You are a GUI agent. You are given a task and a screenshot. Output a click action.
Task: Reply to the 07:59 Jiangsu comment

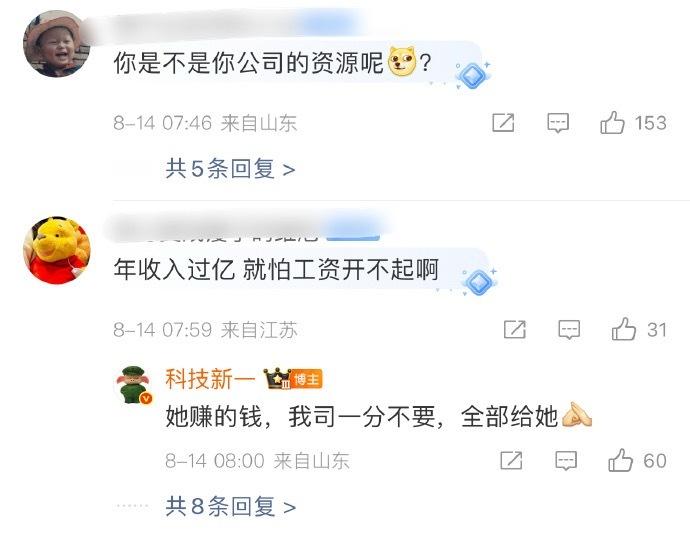[569, 329]
